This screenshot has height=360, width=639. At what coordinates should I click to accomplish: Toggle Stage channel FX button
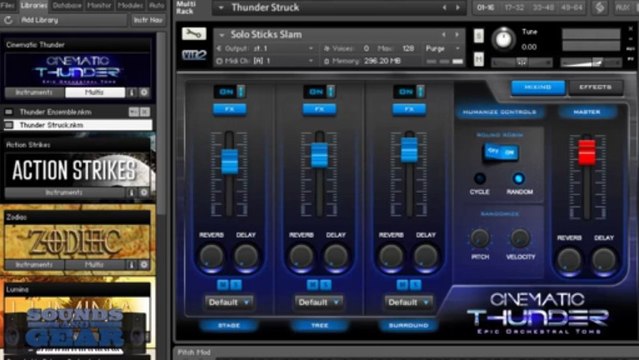point(229,109)
